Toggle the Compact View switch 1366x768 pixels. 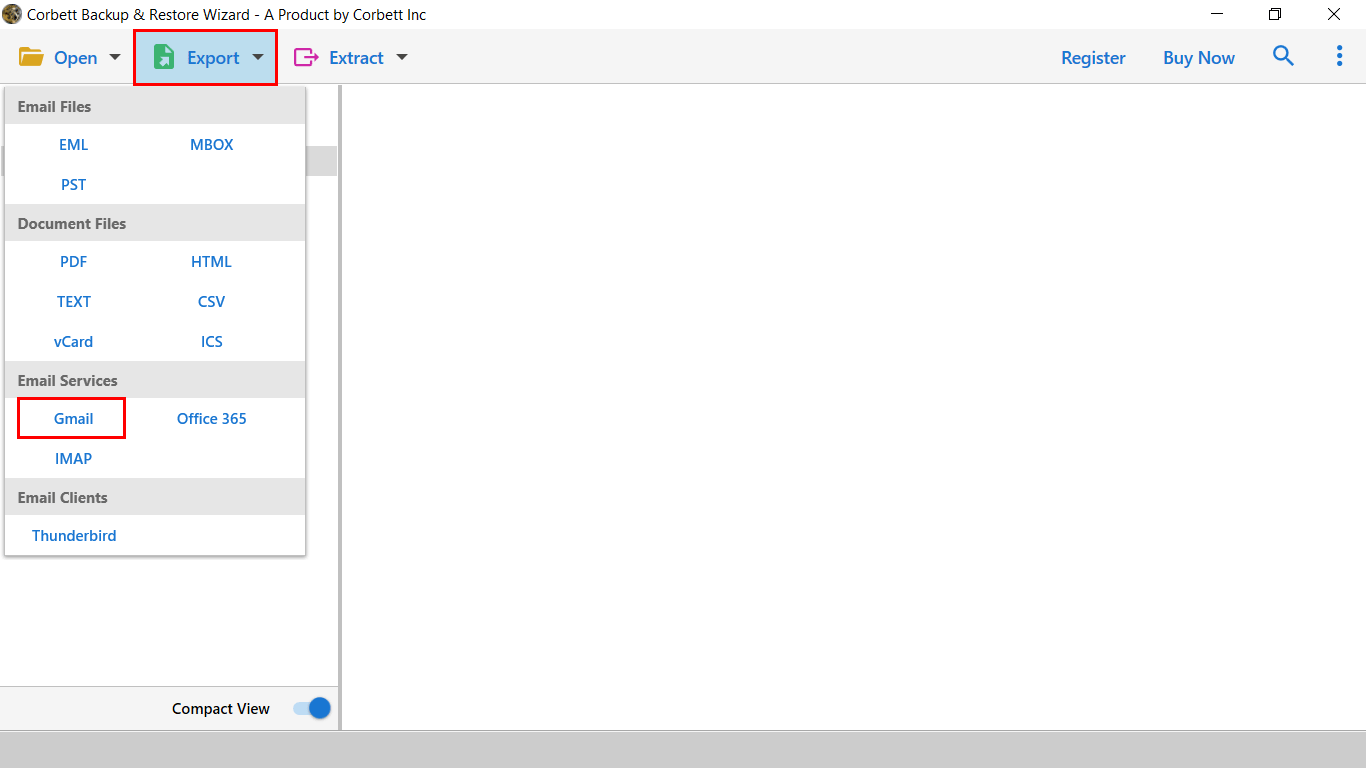click(312, 708)
